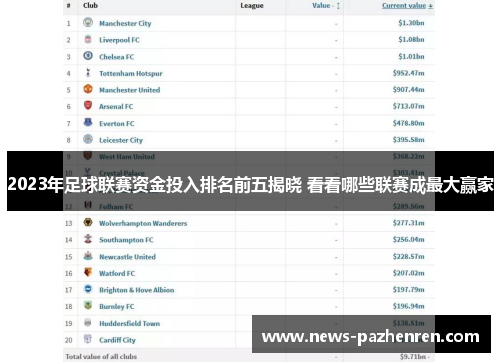Click the Everton FC crest icon
The height and width of the screenshot is (362, 500).
pos(88,122)
